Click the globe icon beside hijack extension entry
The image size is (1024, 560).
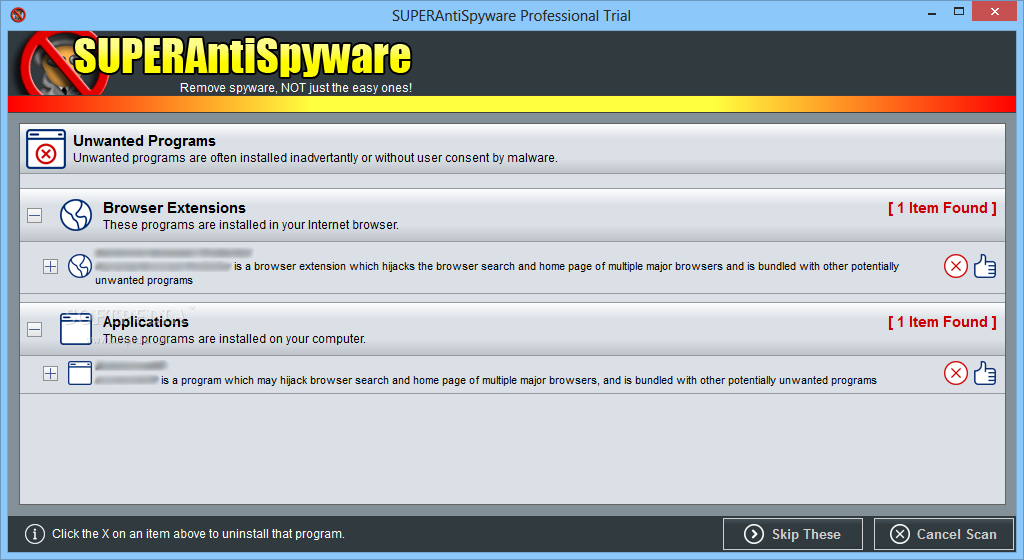coord(80,266)
